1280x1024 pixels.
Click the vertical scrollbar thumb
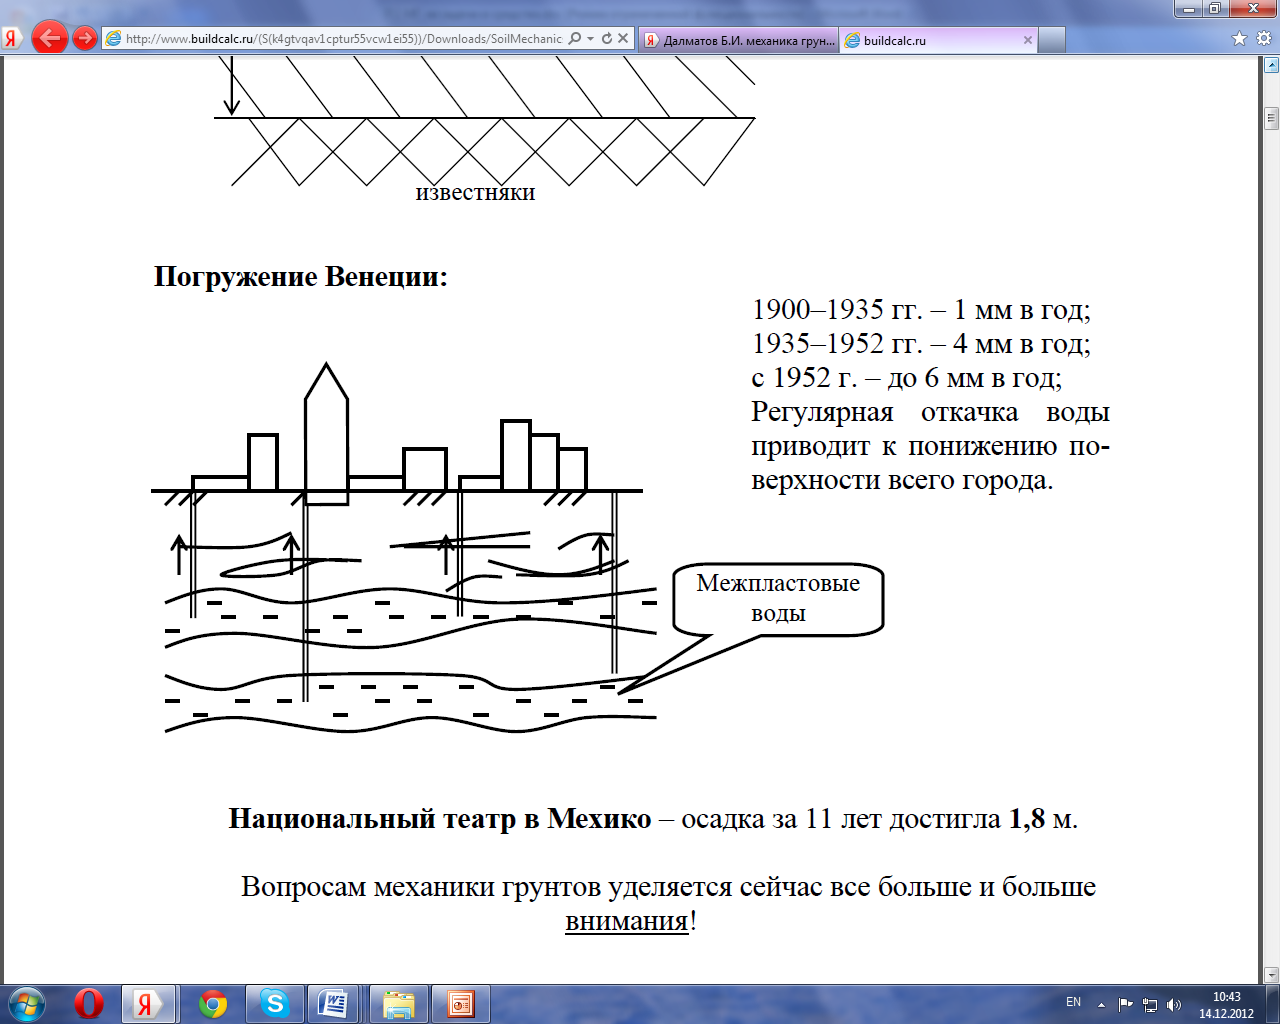pos(1271,117)
